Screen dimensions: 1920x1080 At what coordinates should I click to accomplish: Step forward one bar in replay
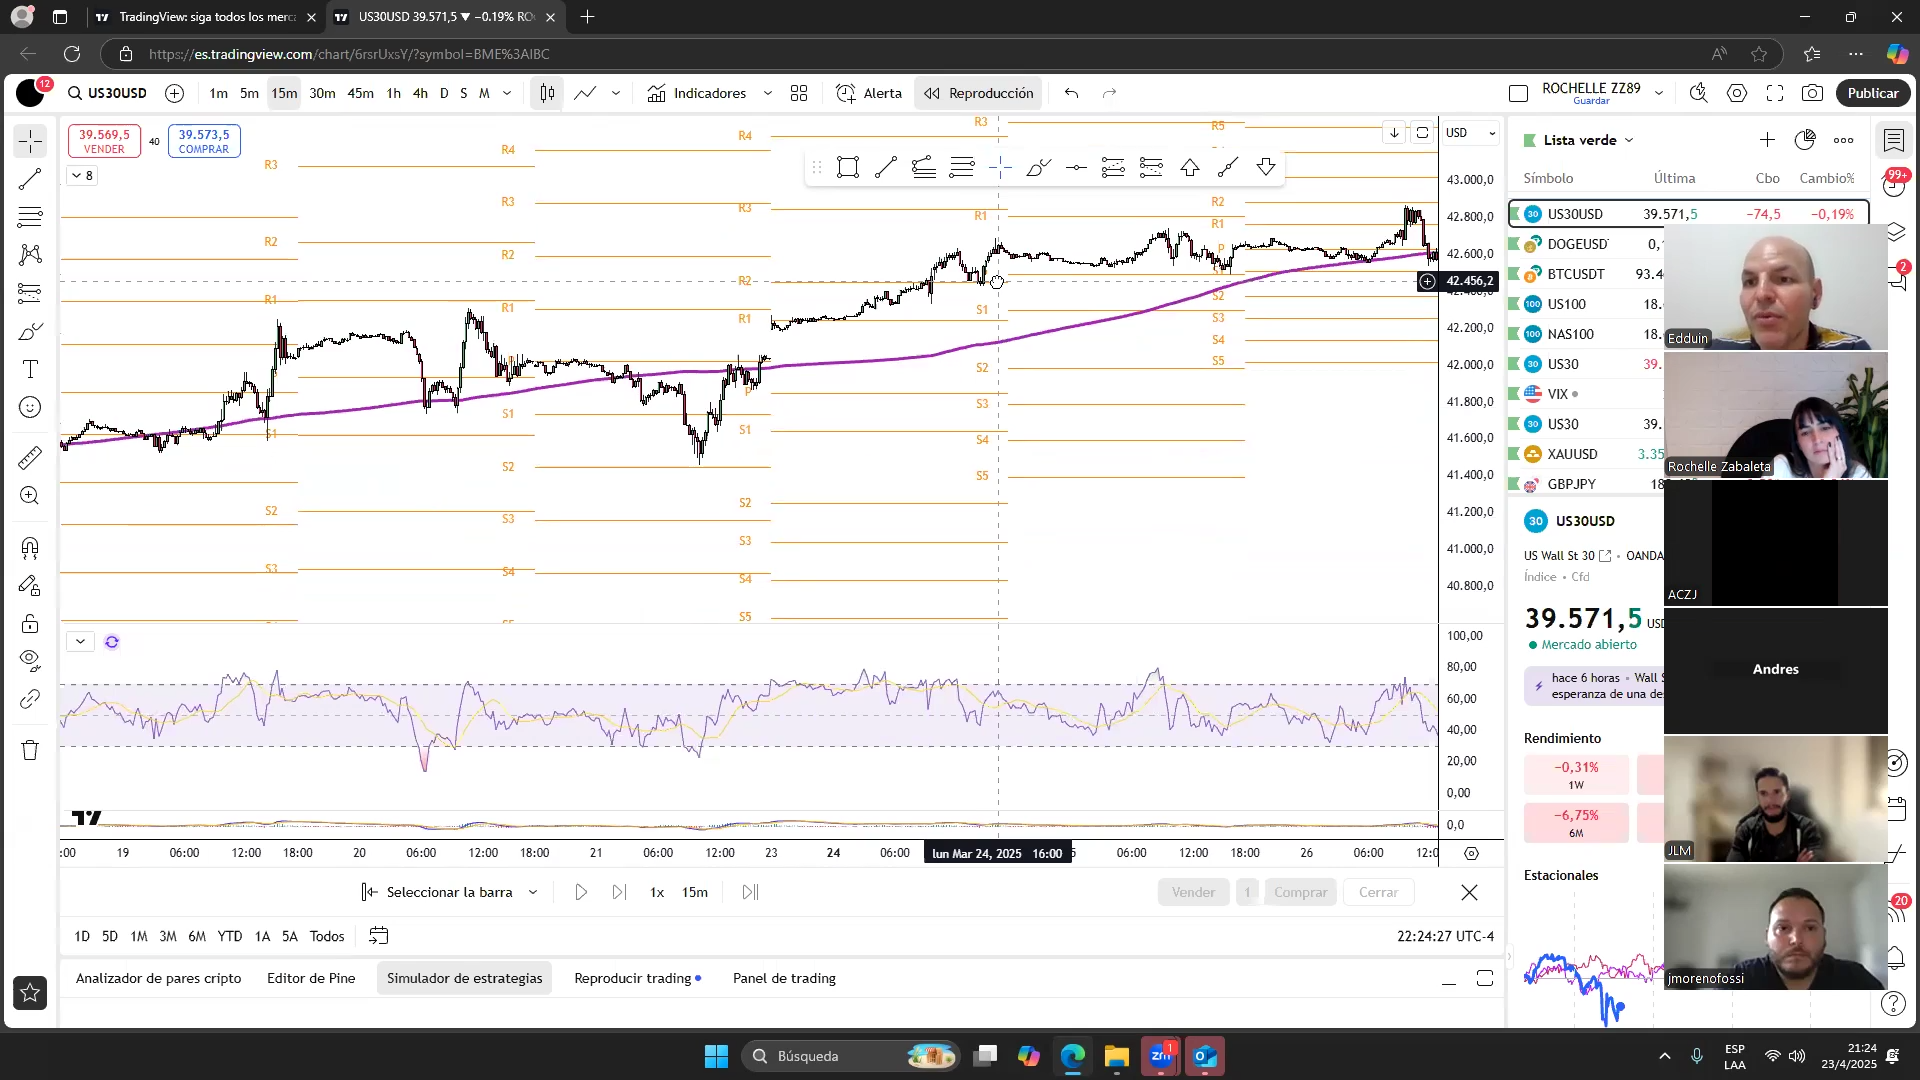pos(619,892)
